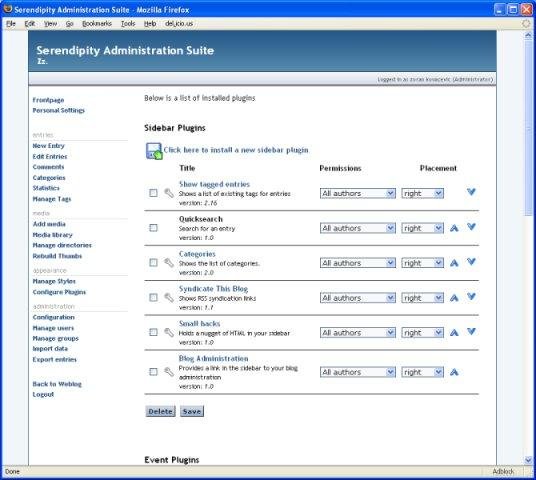Click the install new sidebar plugin icon
This screenshot has width=536, height=480.
point(154,151)
